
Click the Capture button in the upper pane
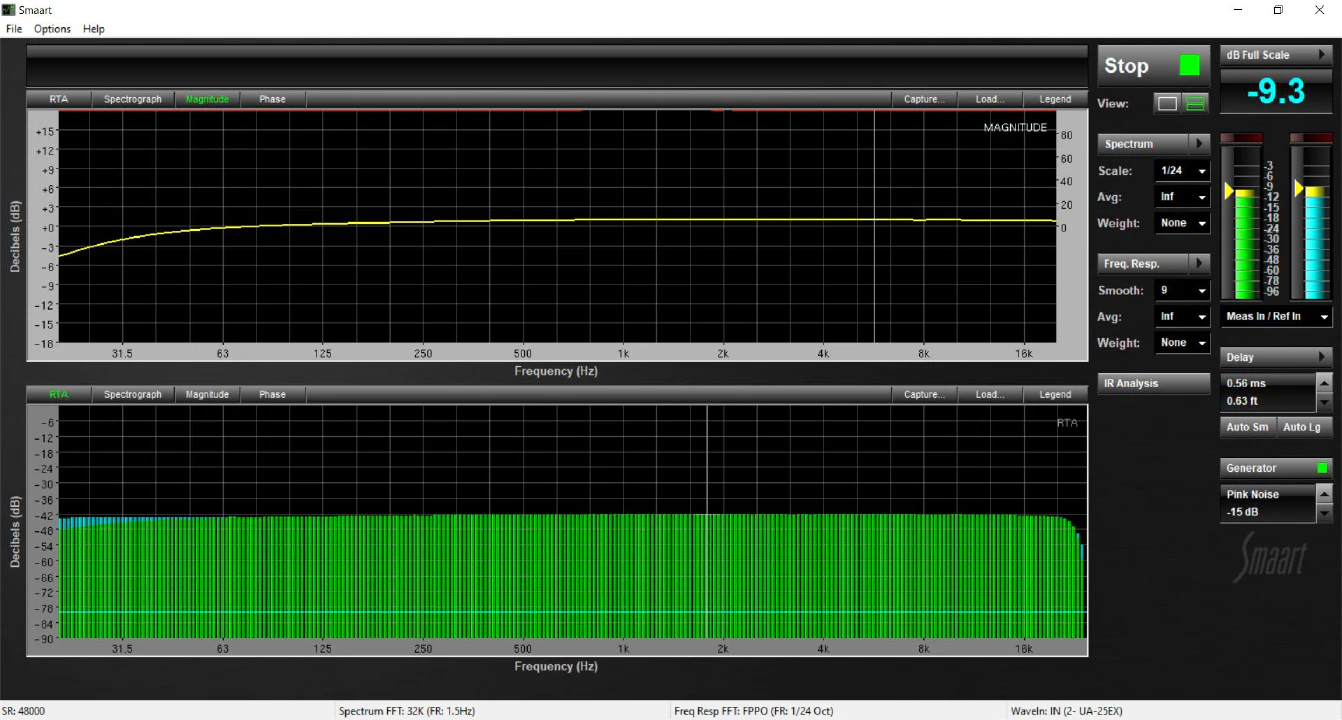click(x=922, y=99)
